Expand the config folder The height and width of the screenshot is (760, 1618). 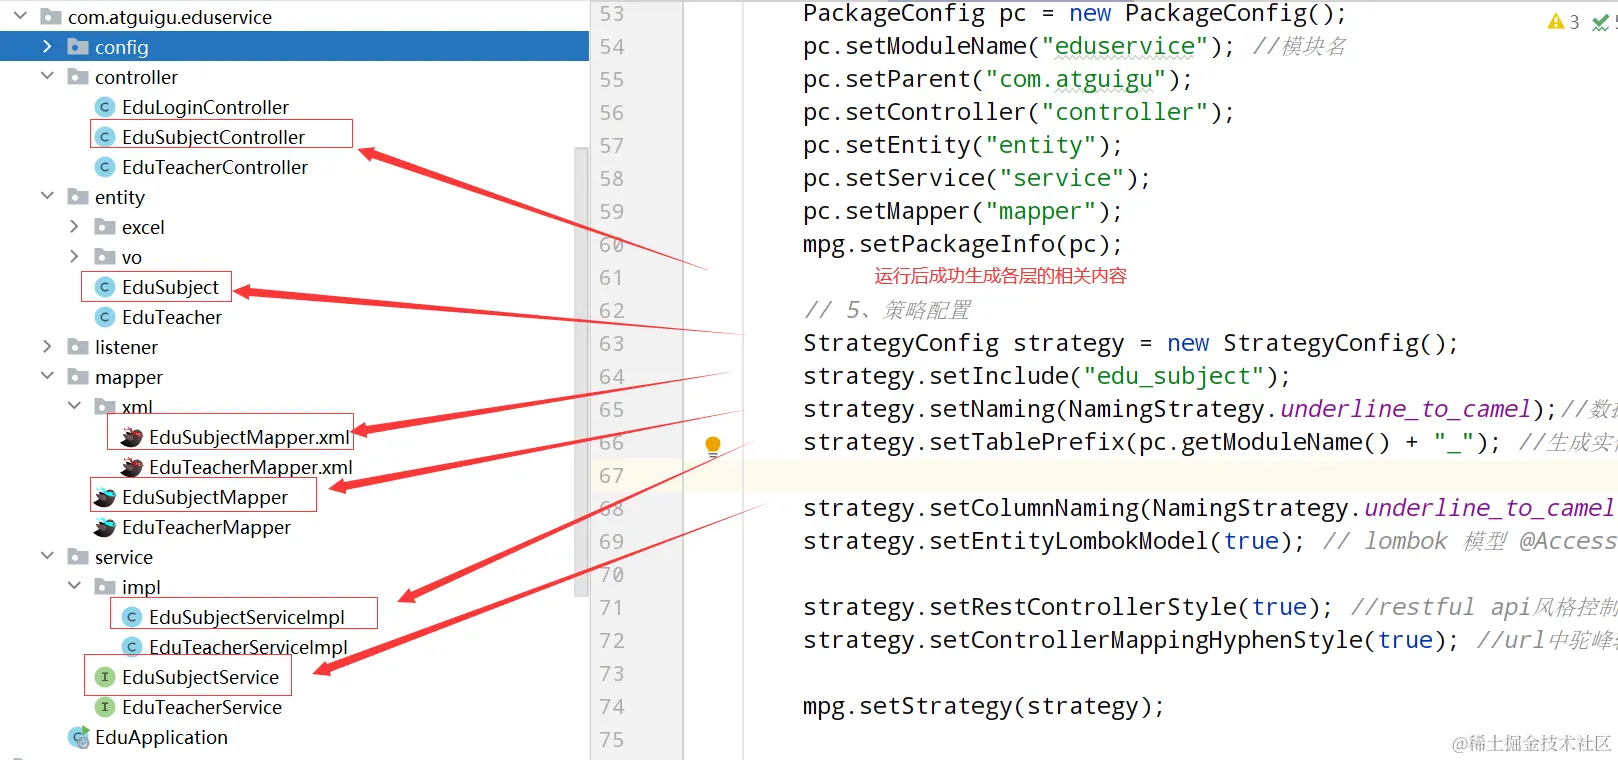(47, 46)
